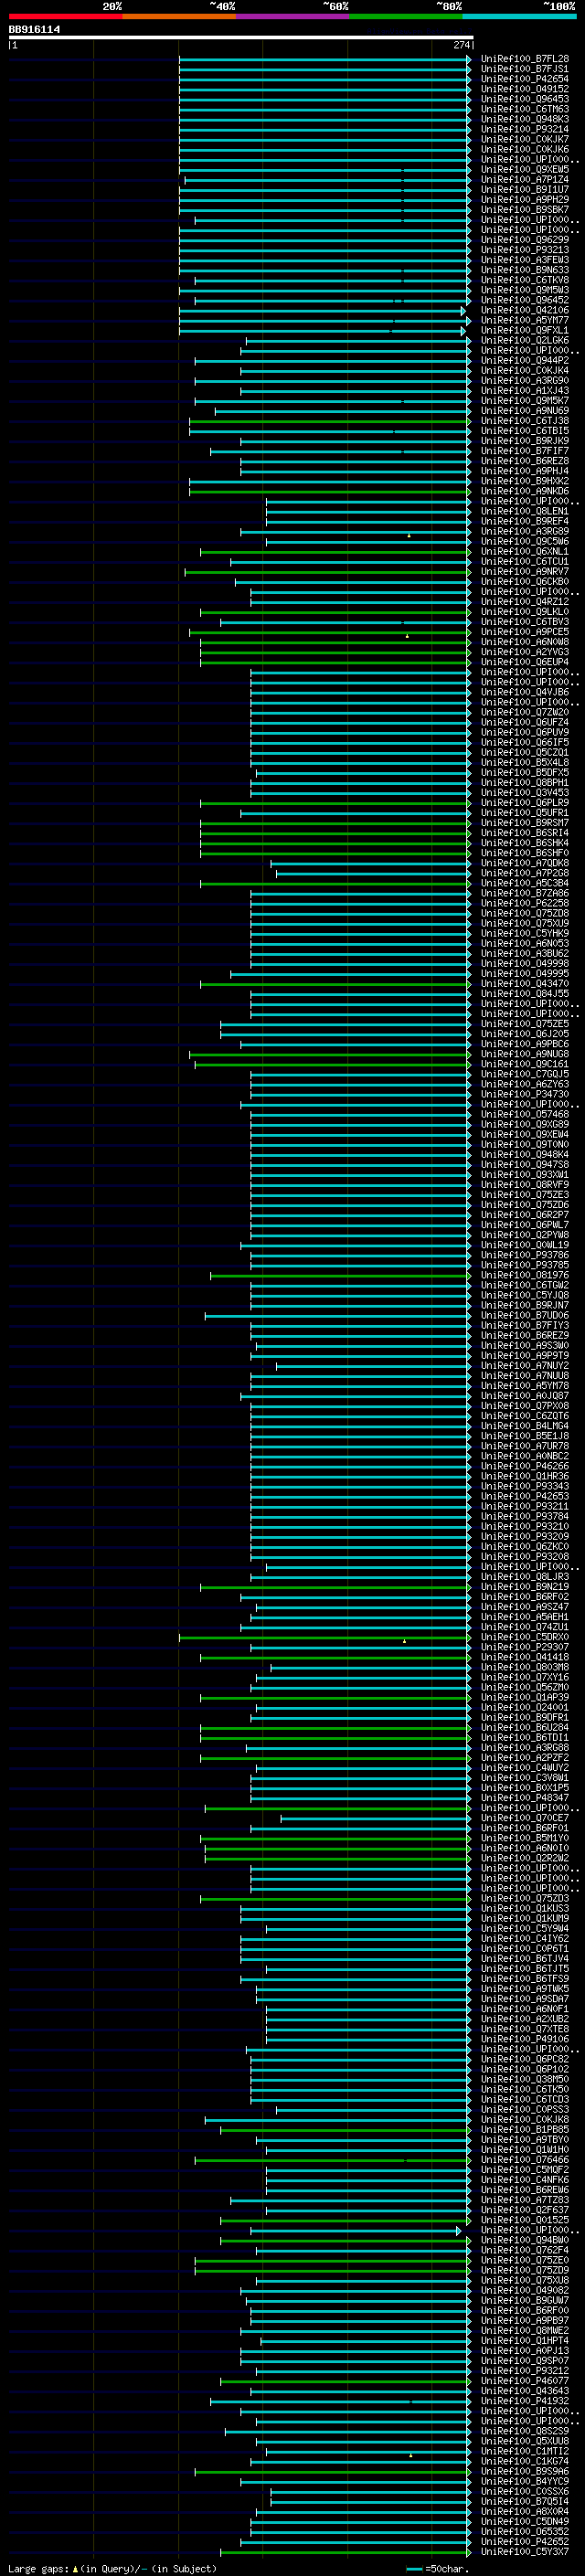
Task: Open hit UniRef100_B7FJS1
Action: (x=525, y=69)
